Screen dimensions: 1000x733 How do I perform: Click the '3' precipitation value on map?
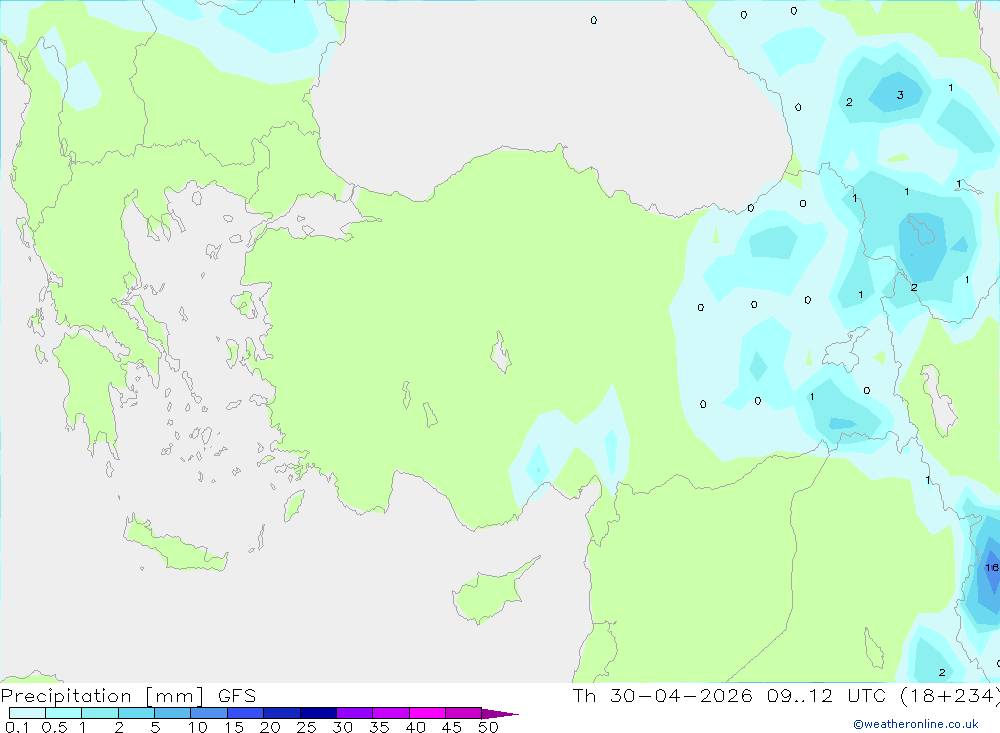point(900,95)
